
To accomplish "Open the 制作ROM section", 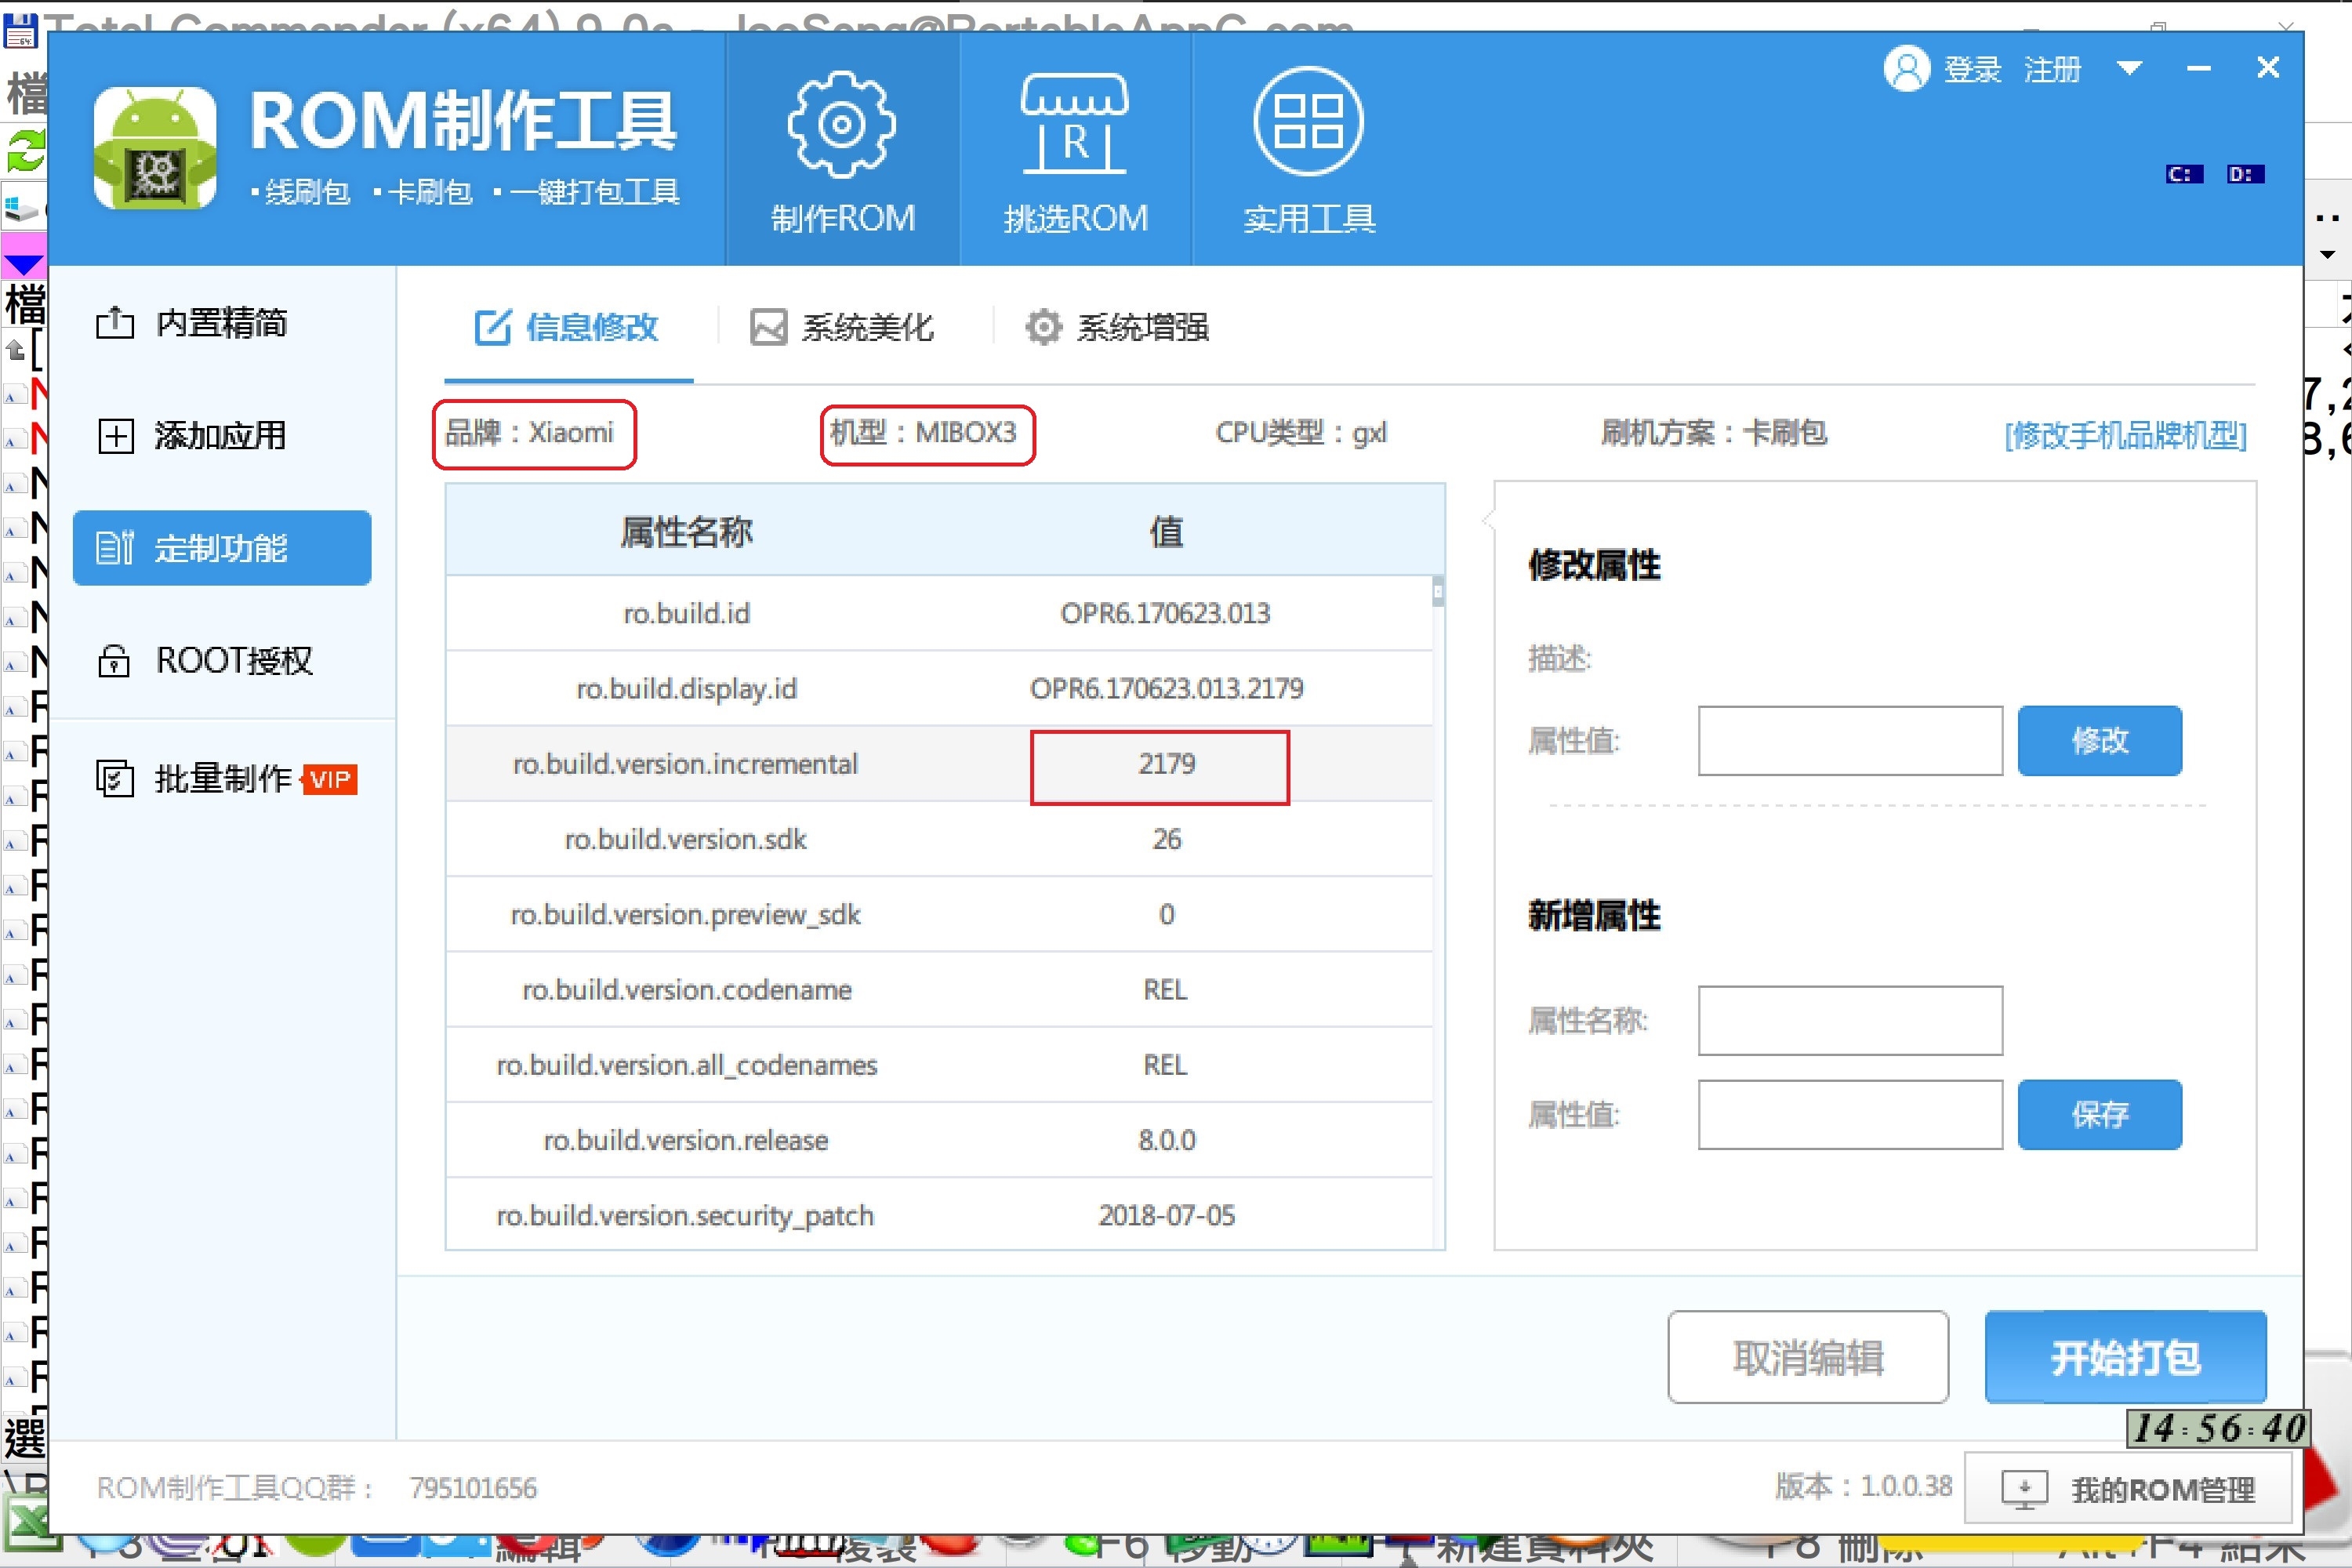I will pyautogui.click(x=842, y=150).
